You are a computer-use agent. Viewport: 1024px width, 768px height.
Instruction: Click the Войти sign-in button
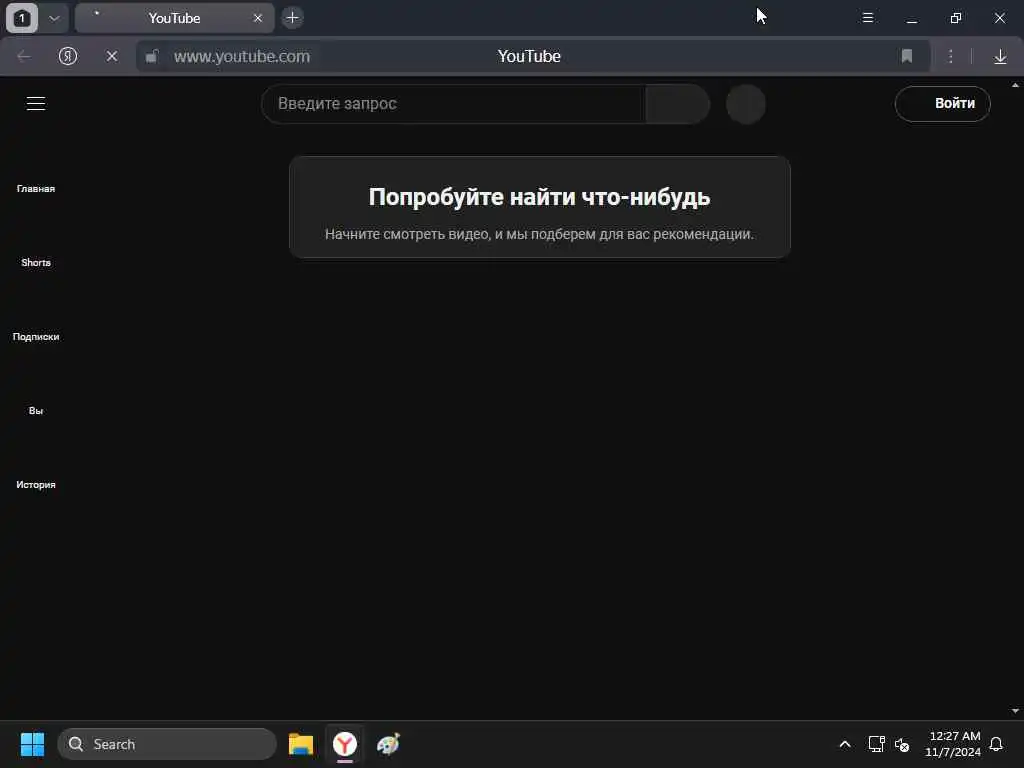[942, 104]
